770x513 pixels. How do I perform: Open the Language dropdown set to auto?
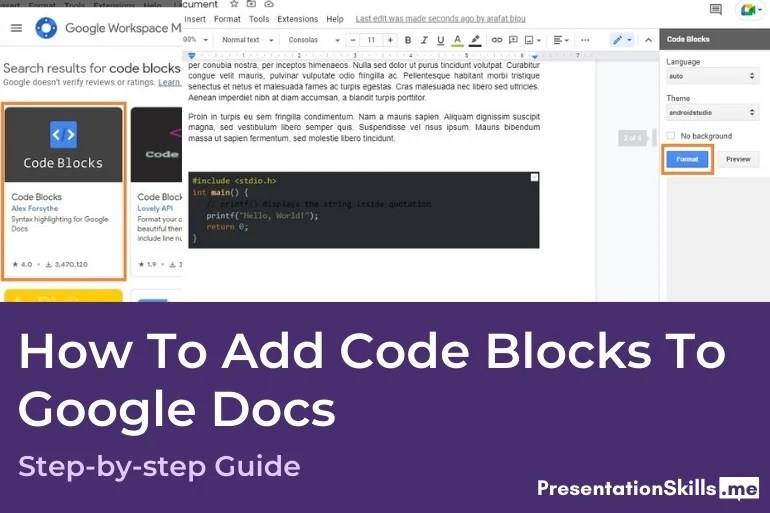coord(712,76)
